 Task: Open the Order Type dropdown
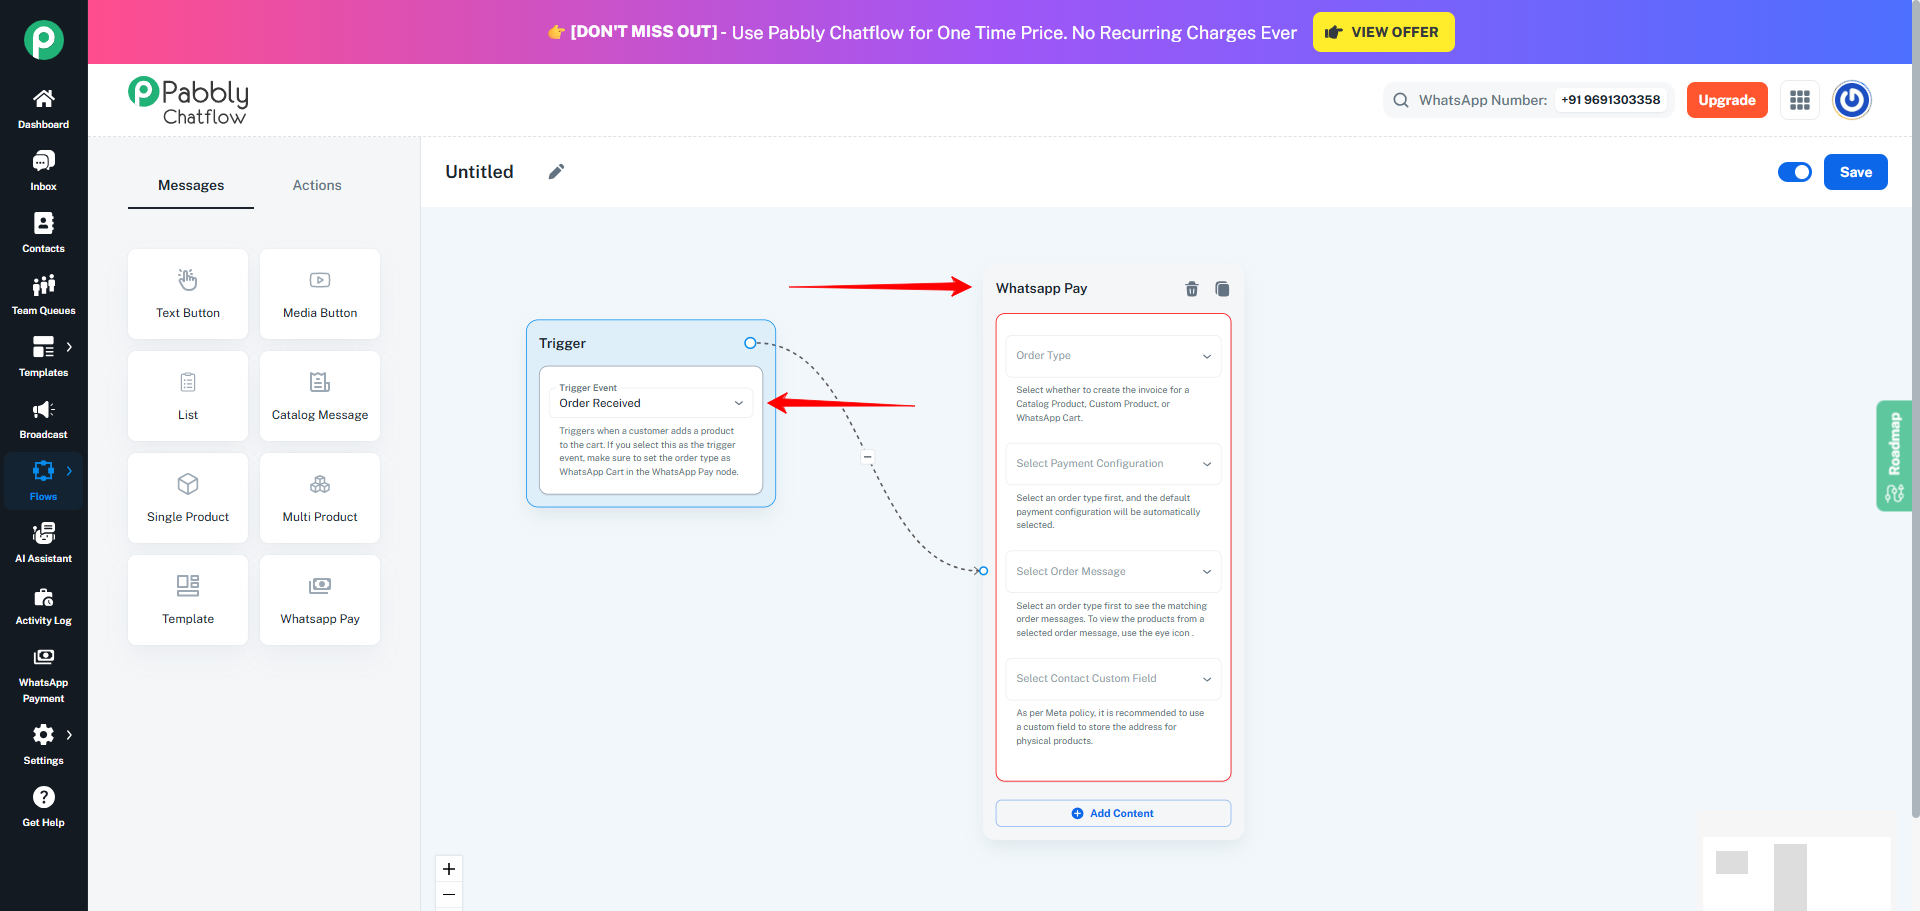(x=1113, y=356)
